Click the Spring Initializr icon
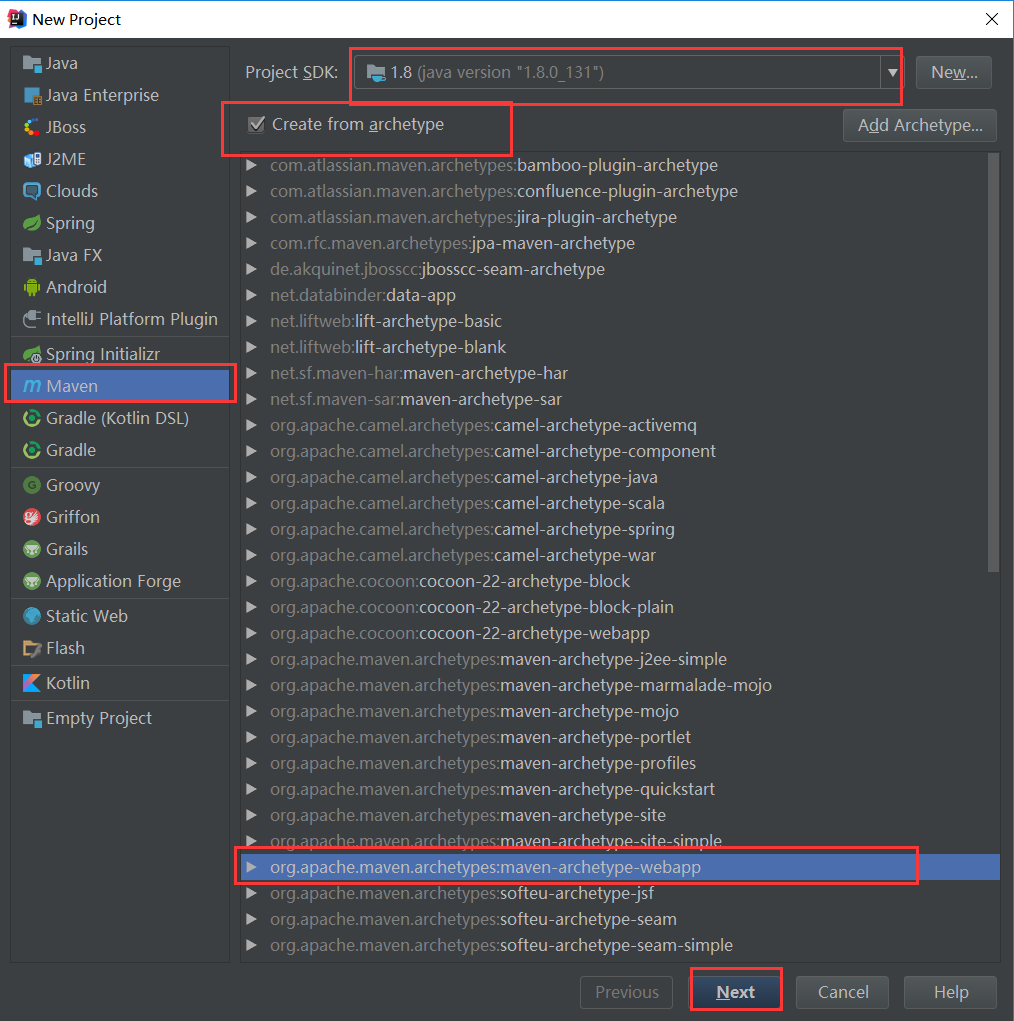 tap(32, 354)
